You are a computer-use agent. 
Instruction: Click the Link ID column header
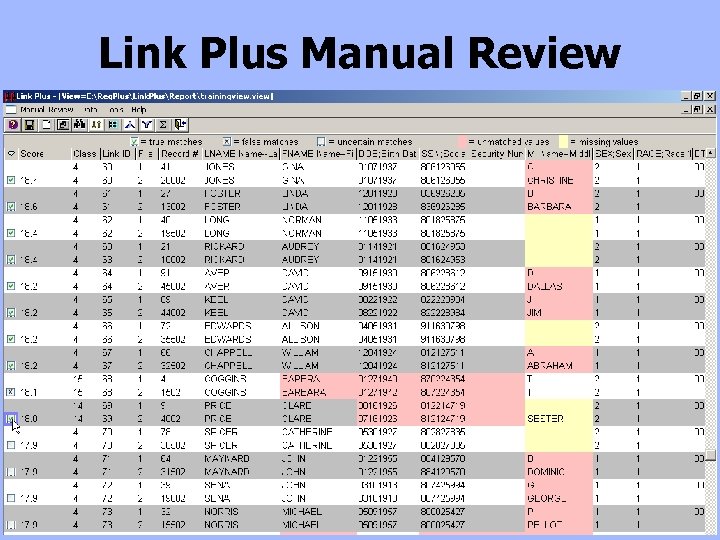coord(117,154)
